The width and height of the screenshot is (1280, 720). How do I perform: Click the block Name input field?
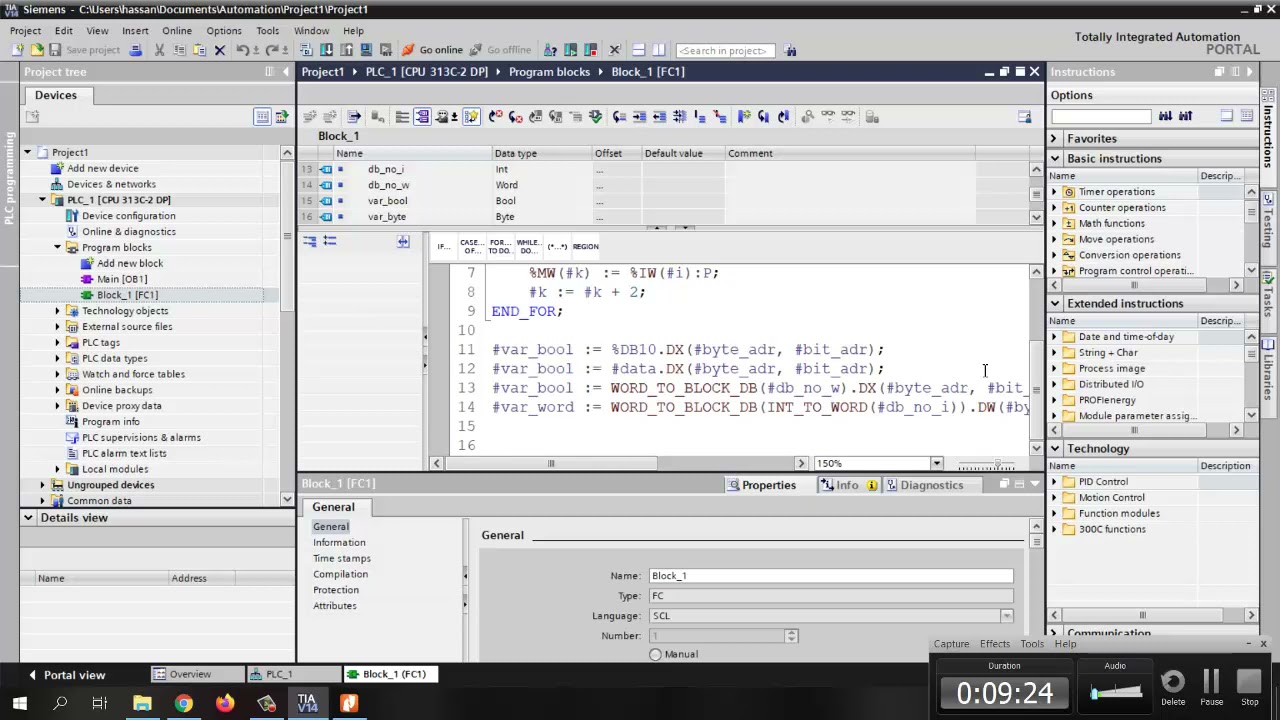831,576
